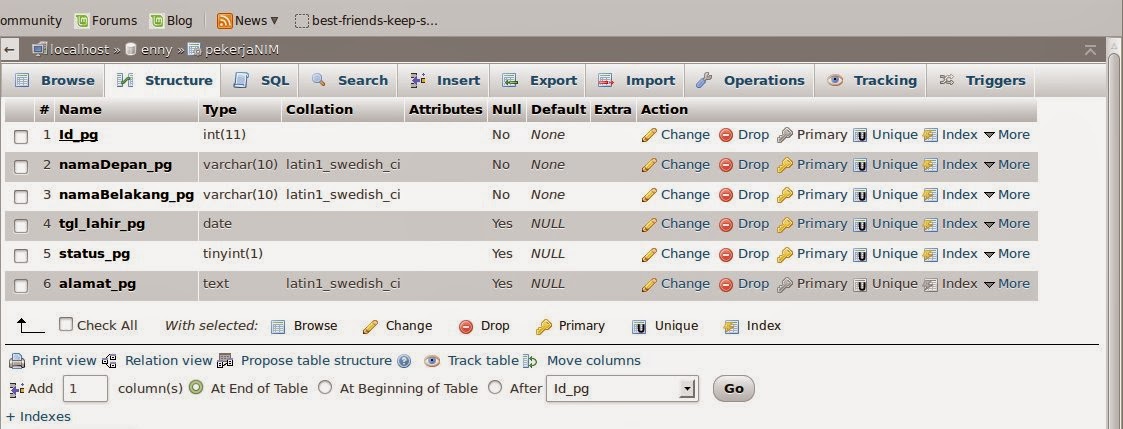The width and height of the screenshot is (1123, 429).
Task: Open the Search tab
Action: coord(350,81)
